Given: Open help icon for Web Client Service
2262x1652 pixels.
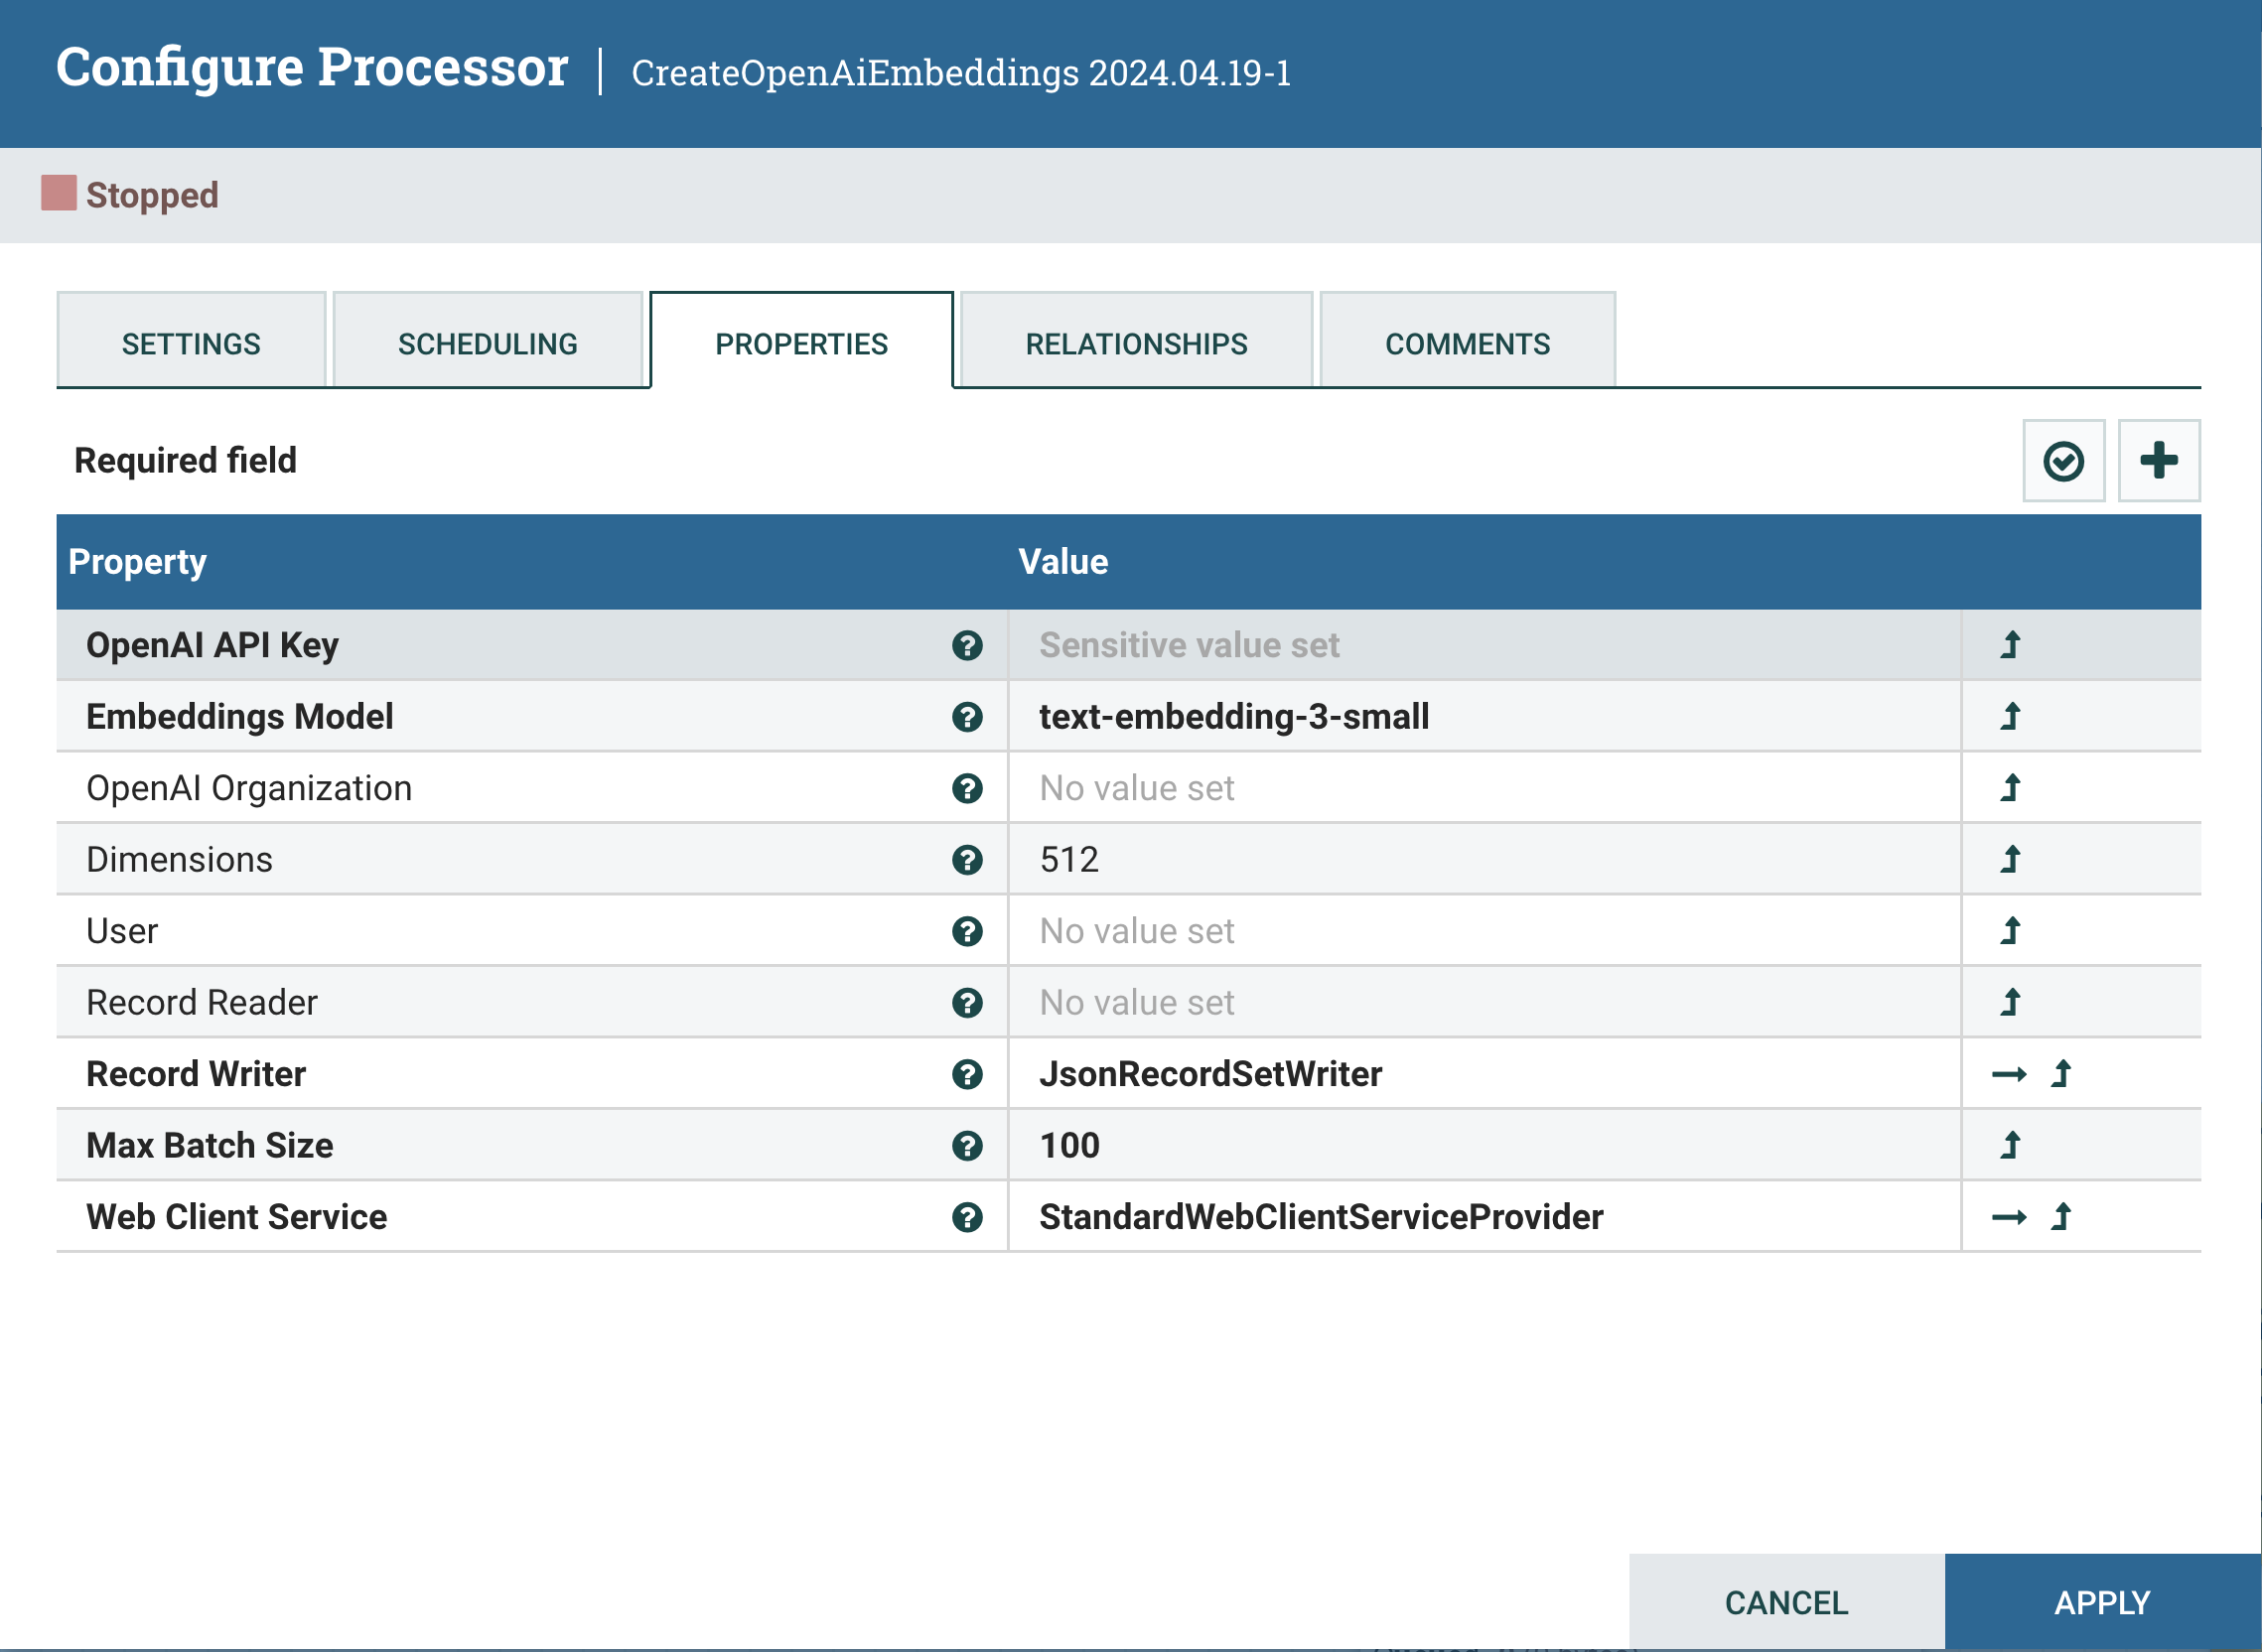Looking at the screenshot, I should click(x=966, y=1218).
